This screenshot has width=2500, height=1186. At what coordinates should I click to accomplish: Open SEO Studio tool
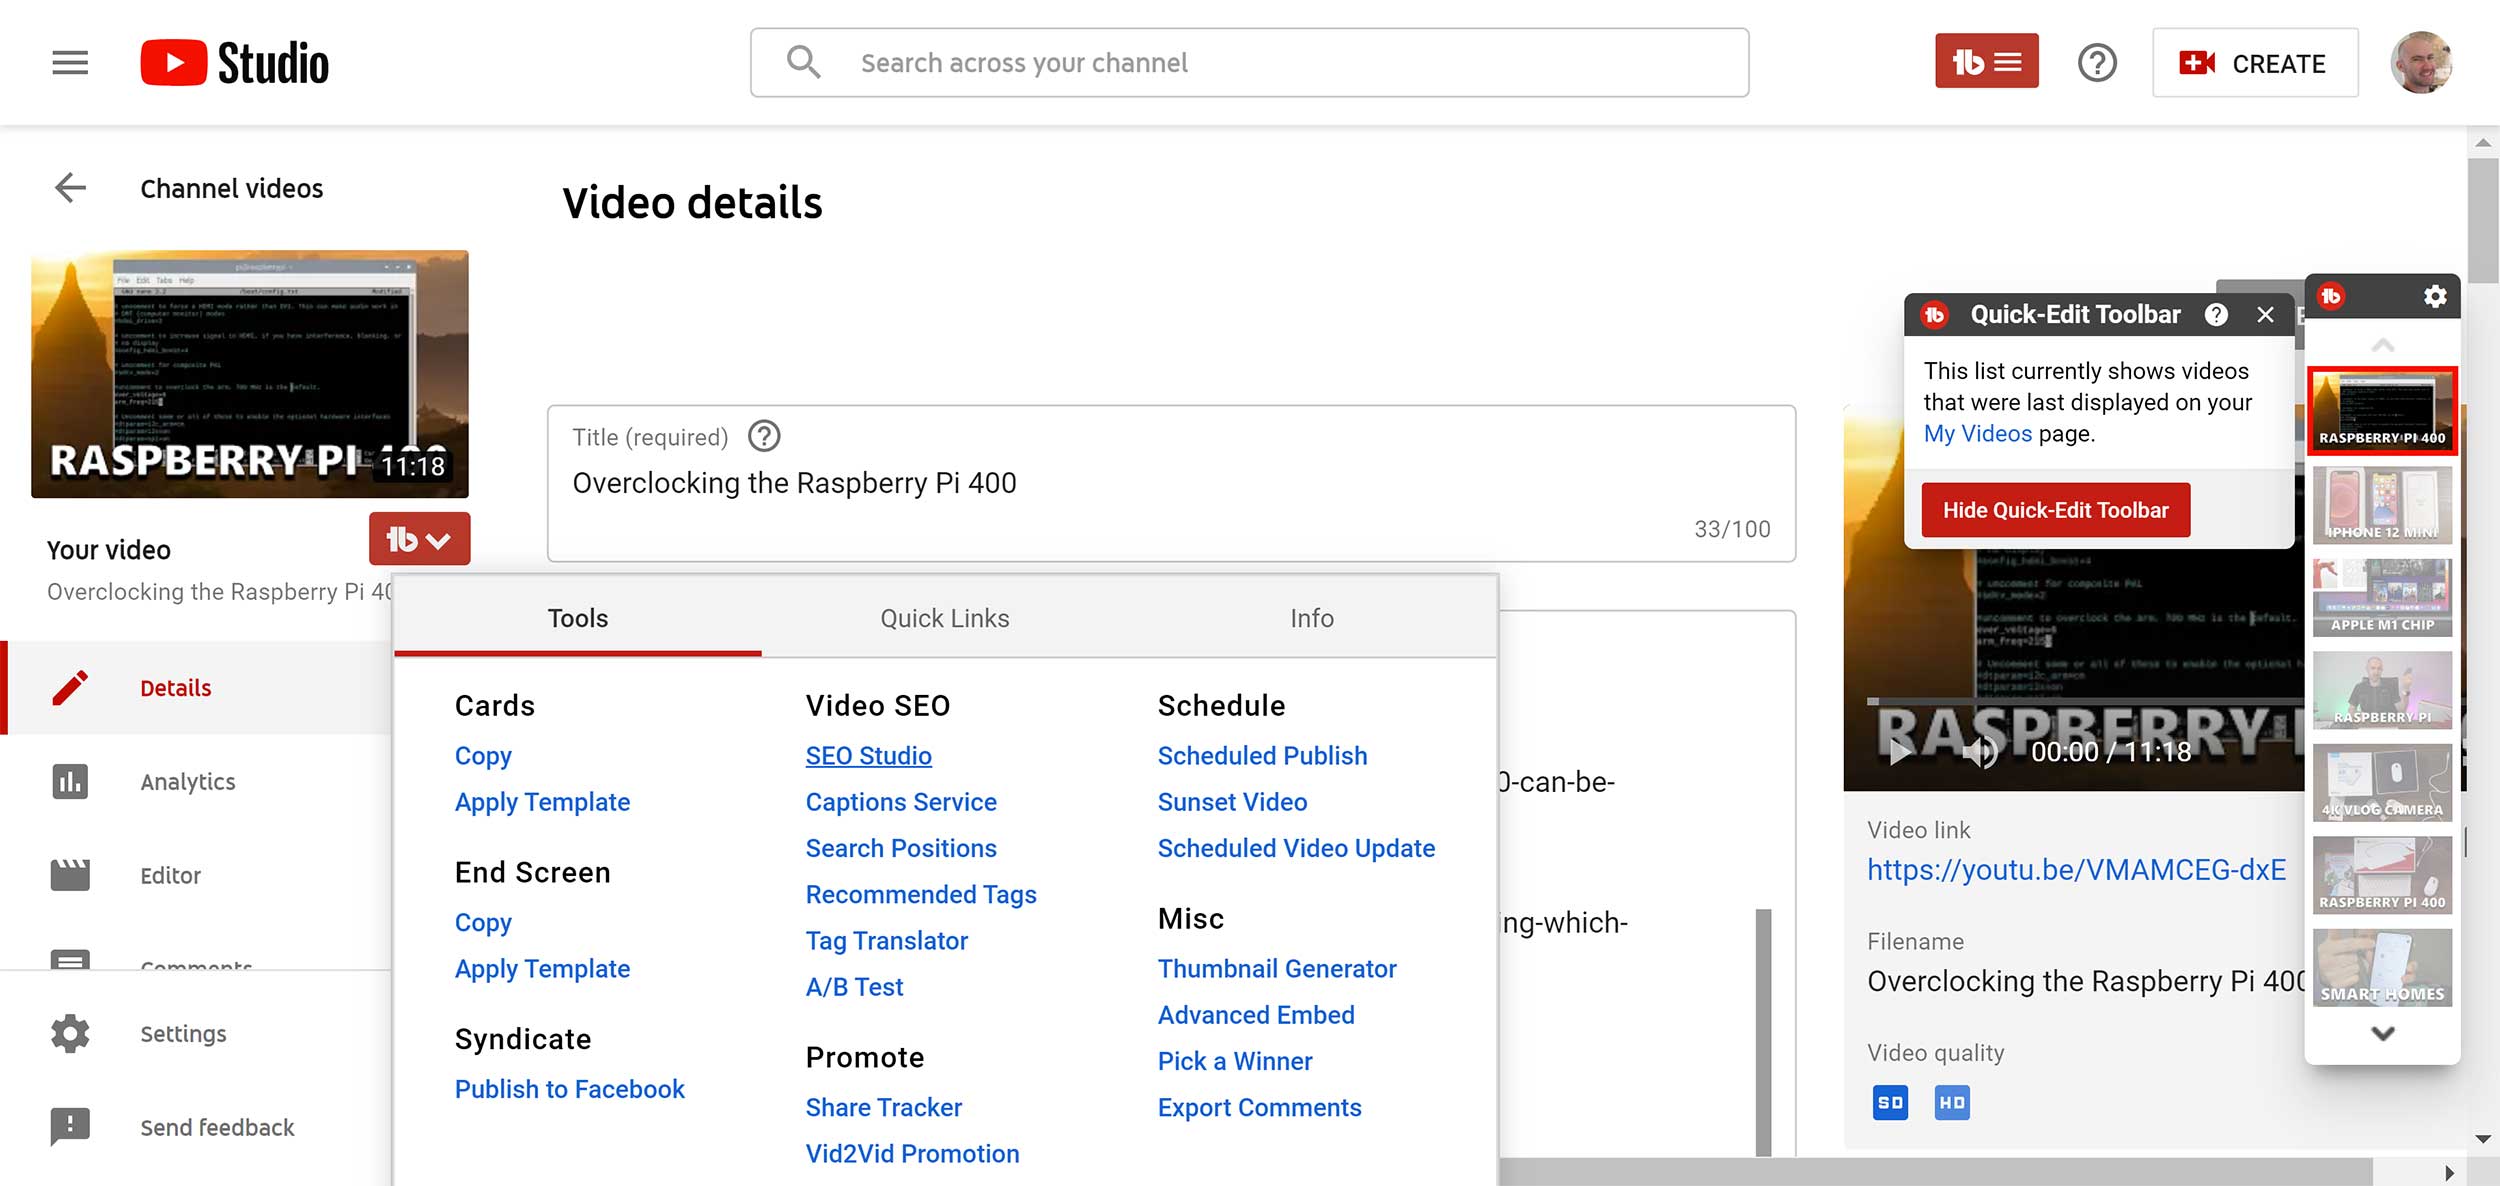pyautogui.click(x=868, y=756)
